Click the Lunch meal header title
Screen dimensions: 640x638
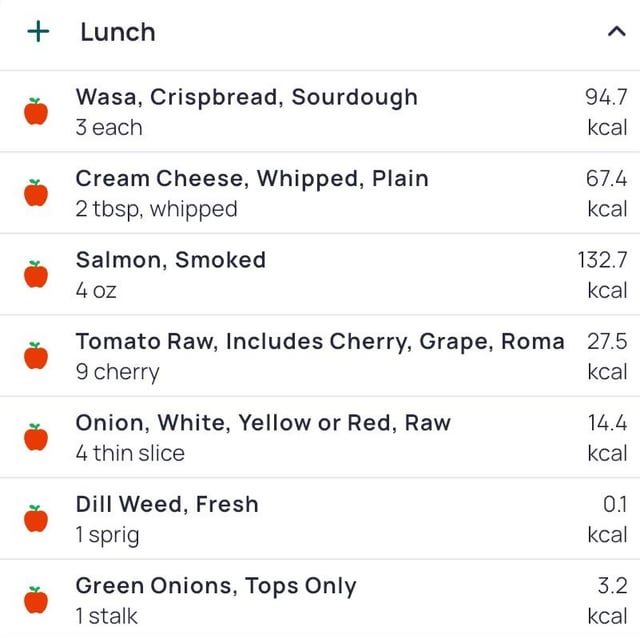117,32
